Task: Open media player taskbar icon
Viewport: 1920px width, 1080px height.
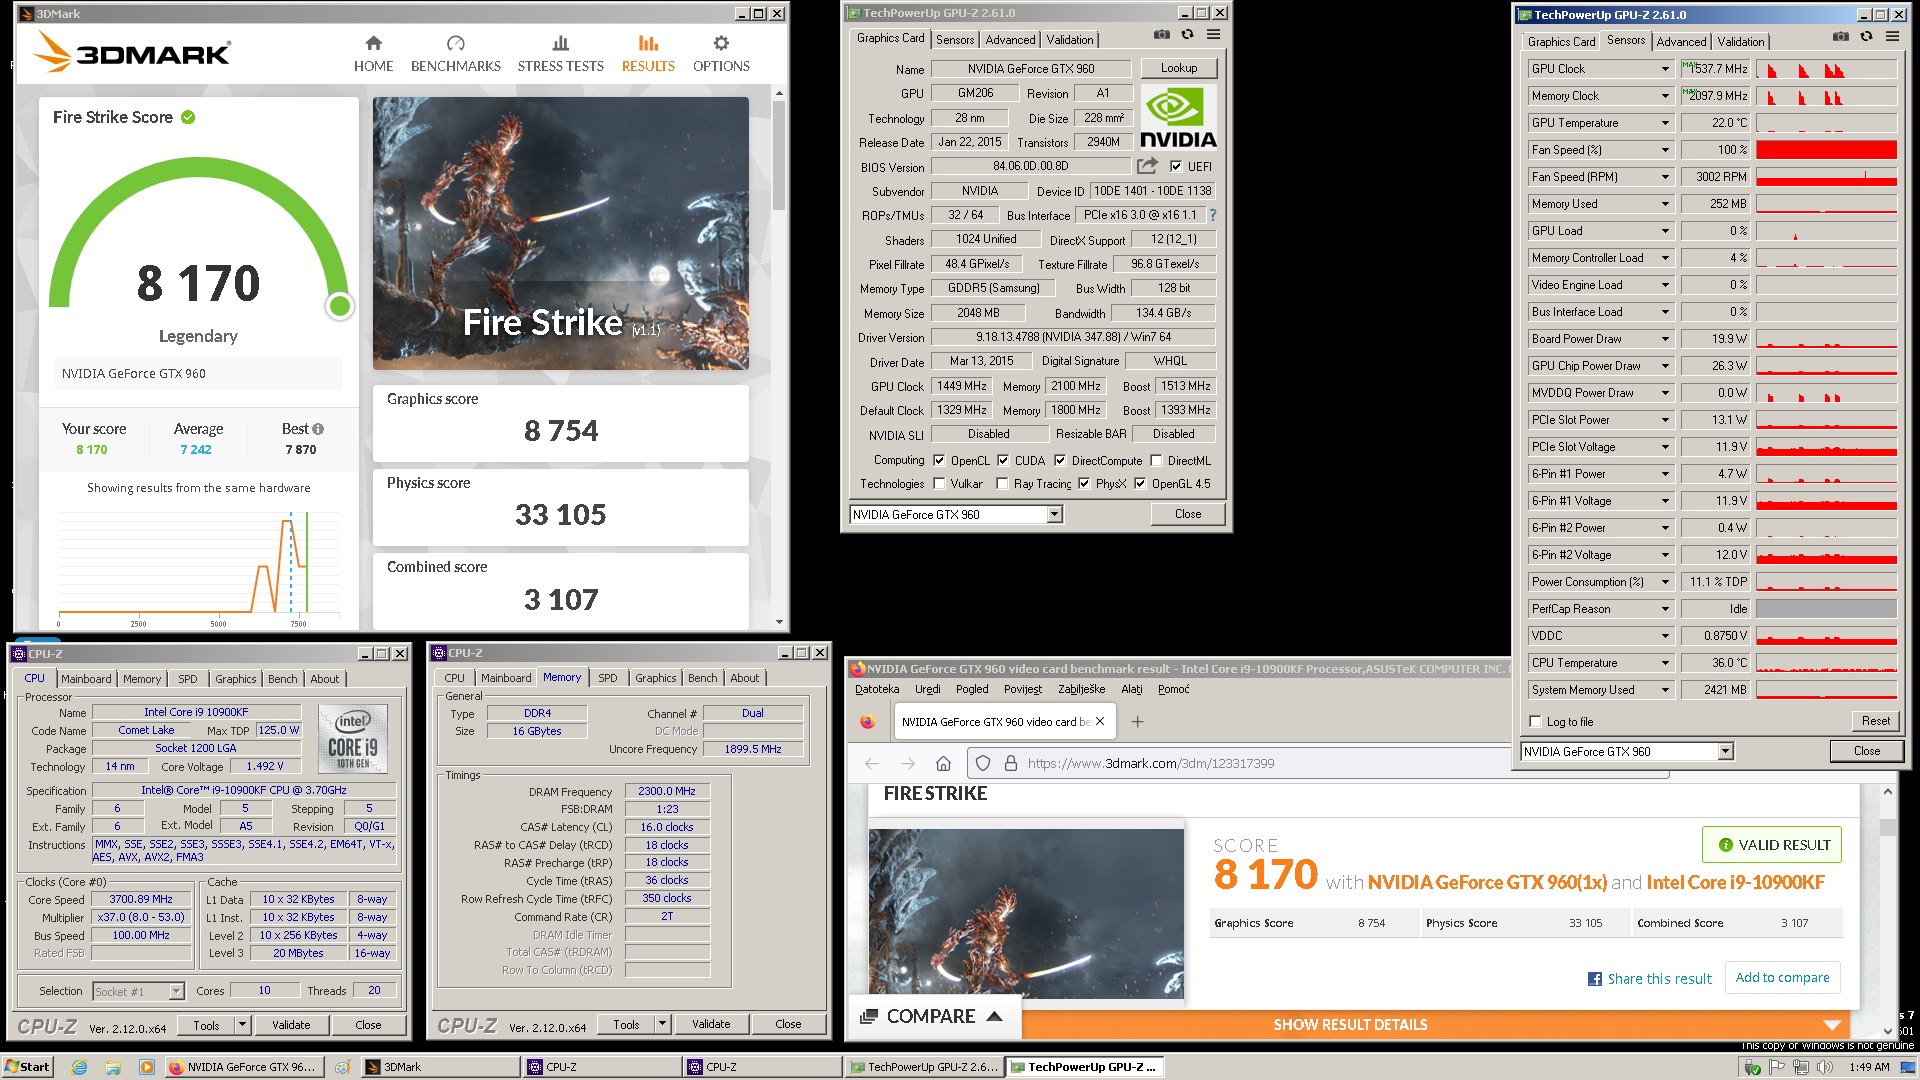Action: tap(146, 1067)
